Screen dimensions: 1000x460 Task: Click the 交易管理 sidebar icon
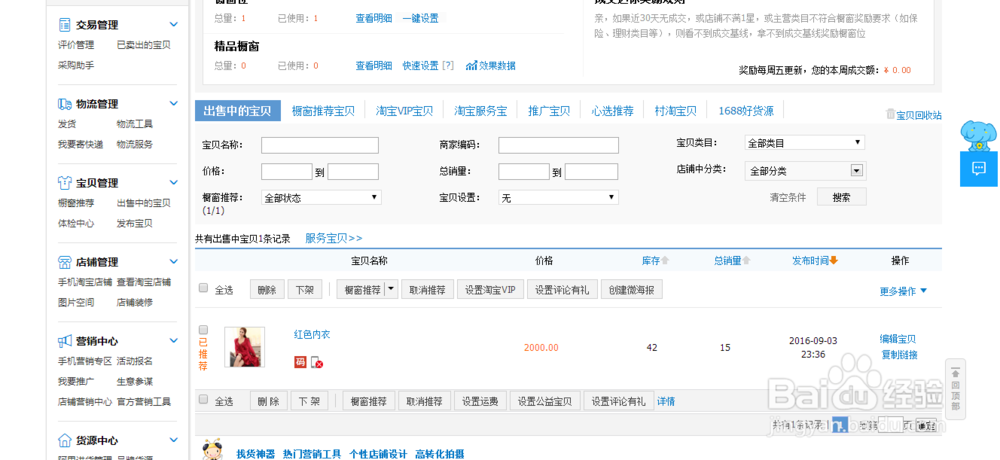pyautogui.click(x=64, y=25)
